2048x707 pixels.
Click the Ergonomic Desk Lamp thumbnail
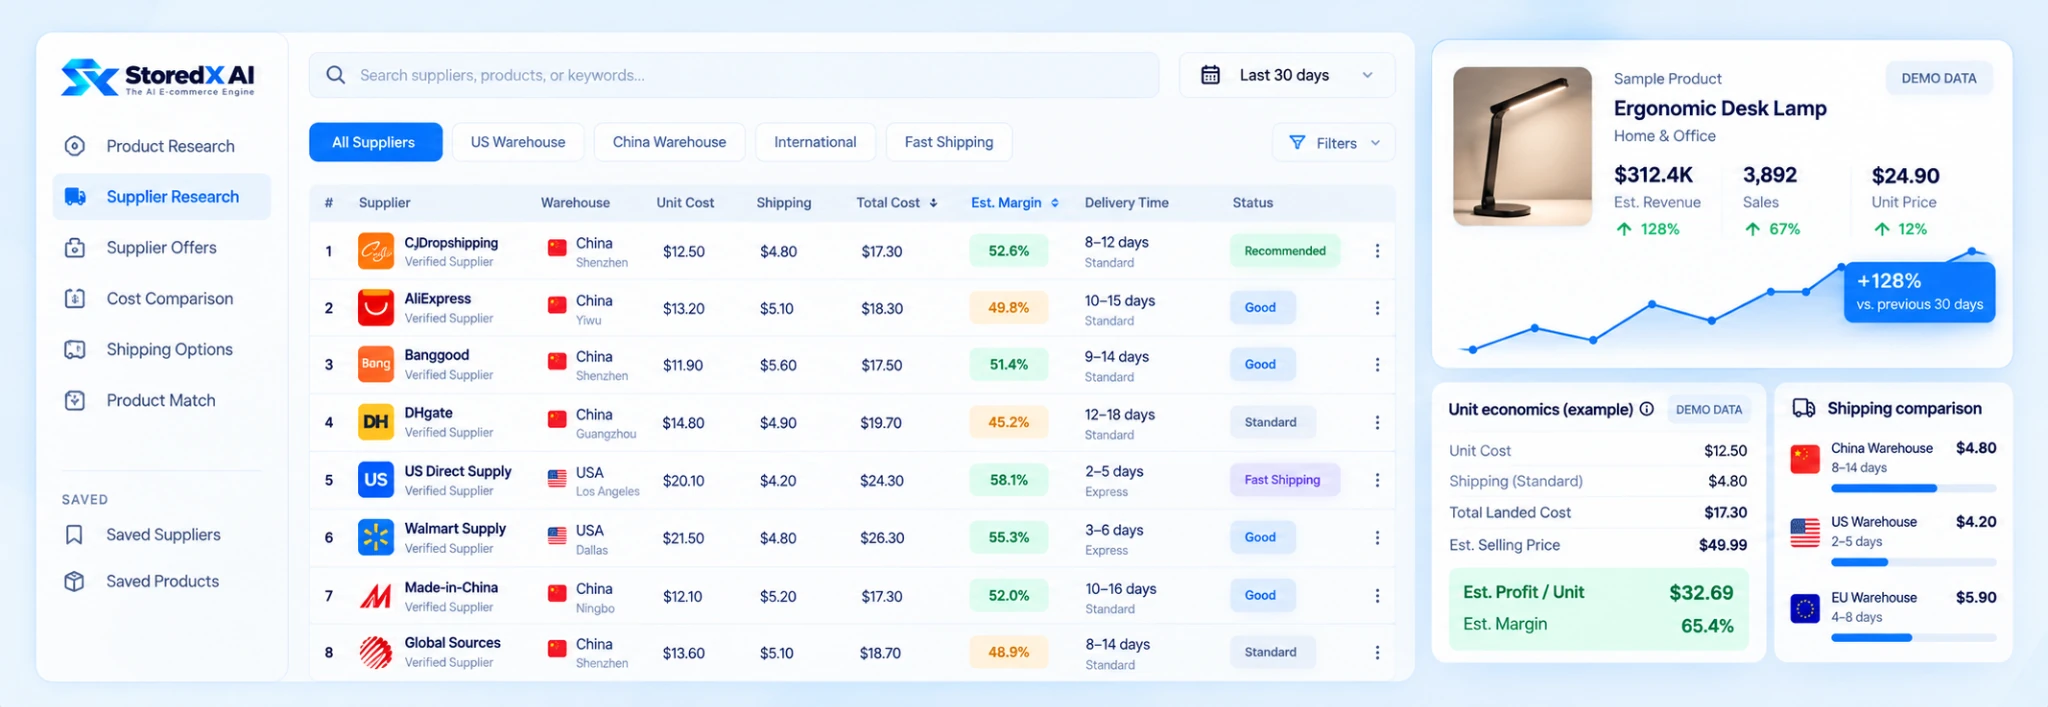(1522, 146)
